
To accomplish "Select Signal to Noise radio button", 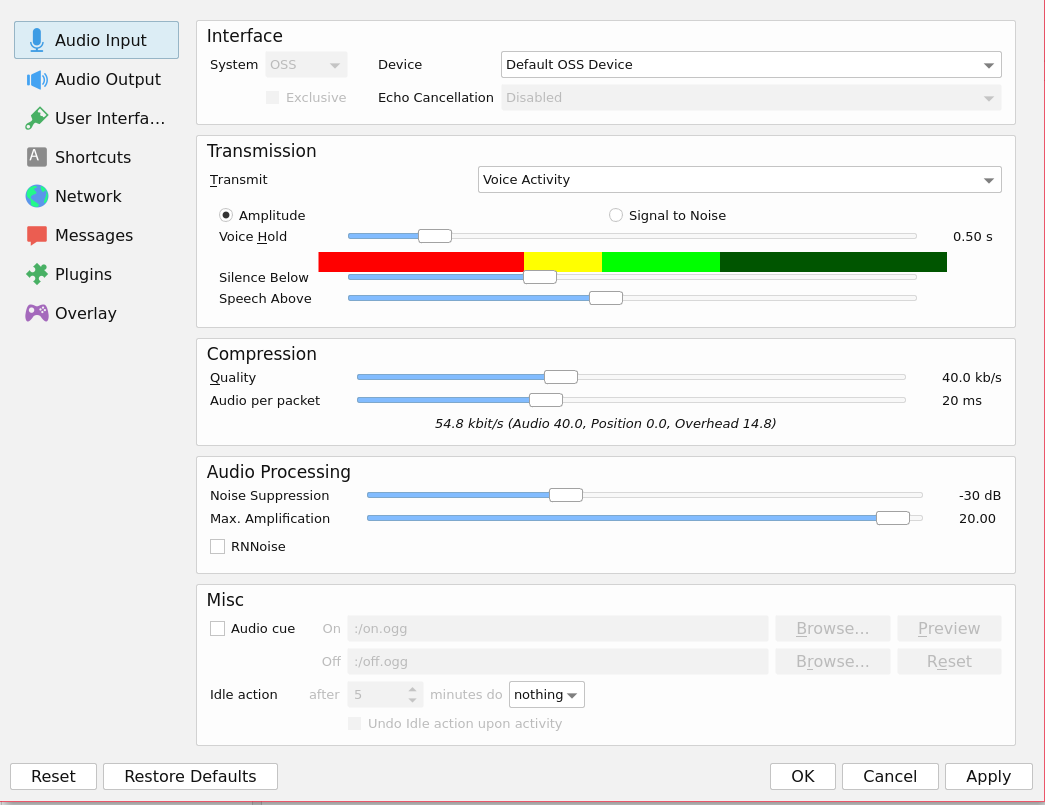I will (x=616, y=216).
